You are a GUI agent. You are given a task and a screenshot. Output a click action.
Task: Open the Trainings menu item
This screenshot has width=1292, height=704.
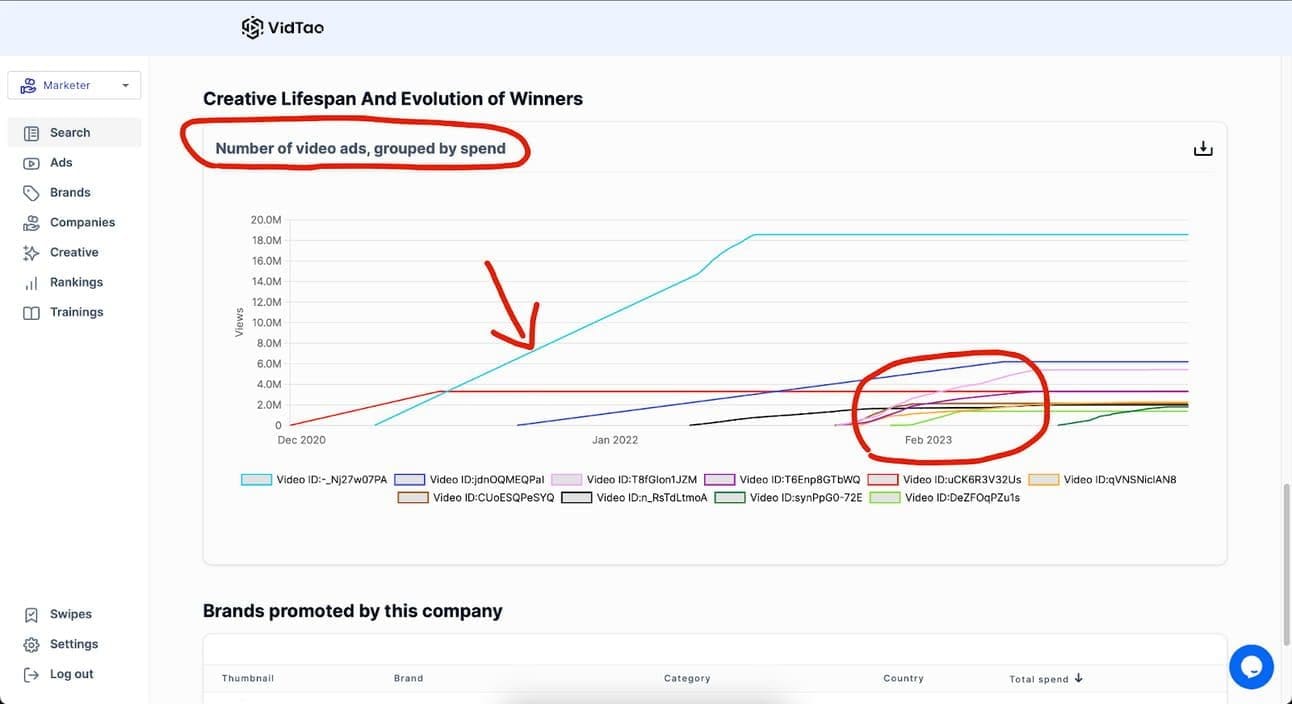pyautogui.click(x=76, y=313)
